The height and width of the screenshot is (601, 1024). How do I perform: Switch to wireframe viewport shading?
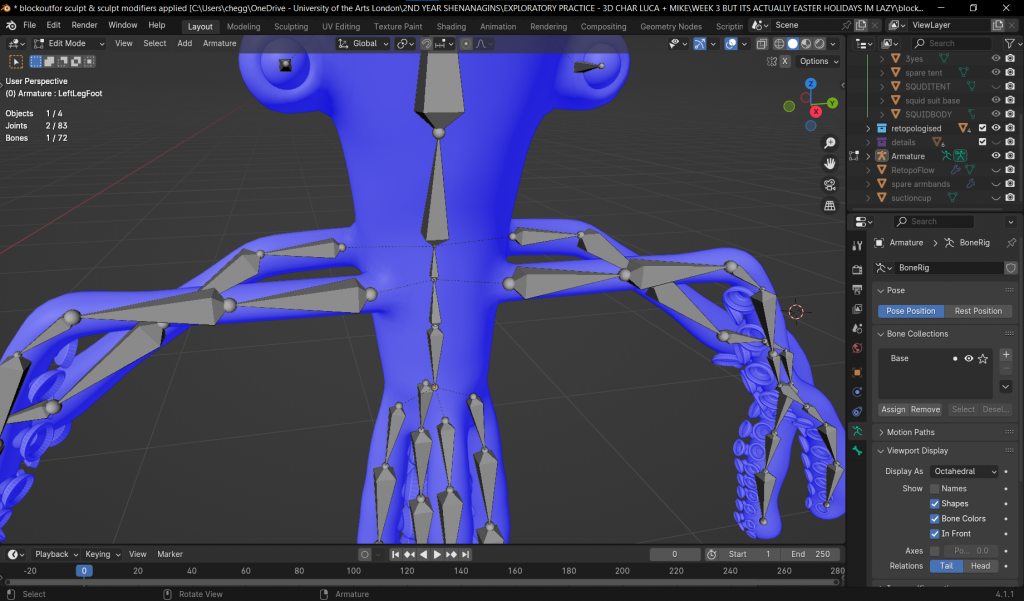pyautogui.click(x=779, y=44)
